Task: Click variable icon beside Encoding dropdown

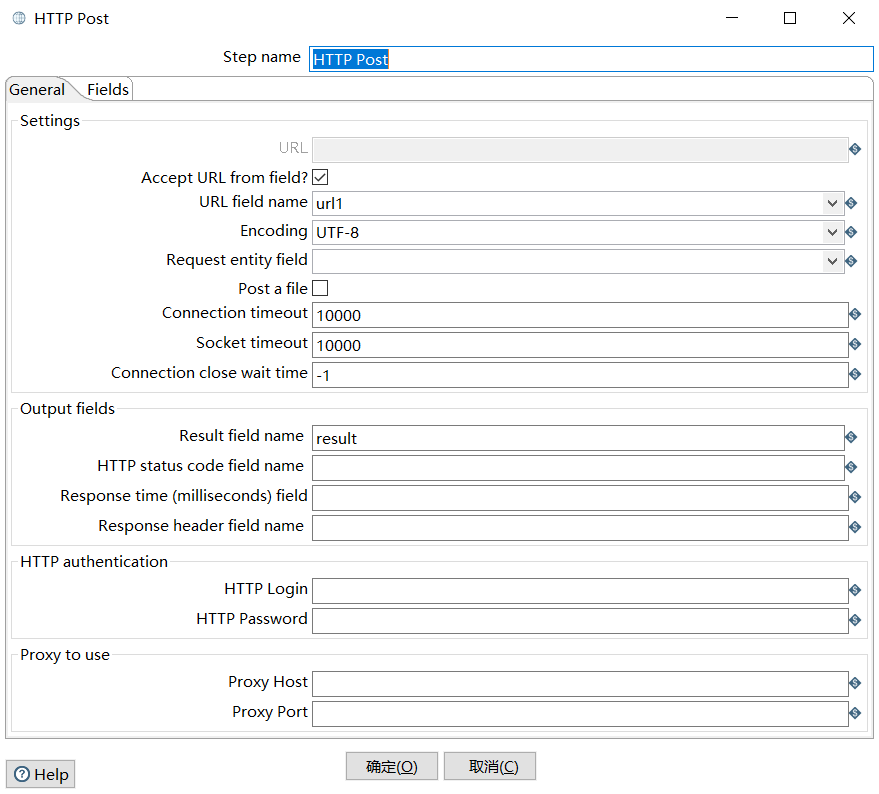Action: click(851, 232)
